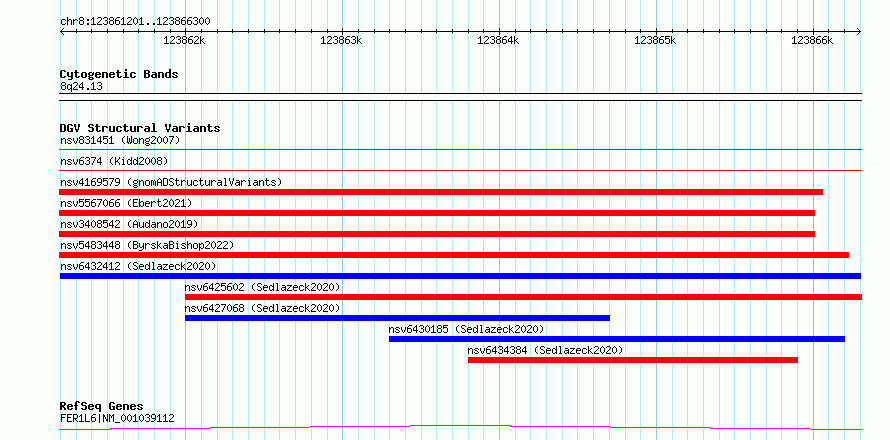This screenshot has width=890, height=440.
Task: Select the nsv5483448 (ByrskaBishop2022) variant label
Action: click(147, 245)
